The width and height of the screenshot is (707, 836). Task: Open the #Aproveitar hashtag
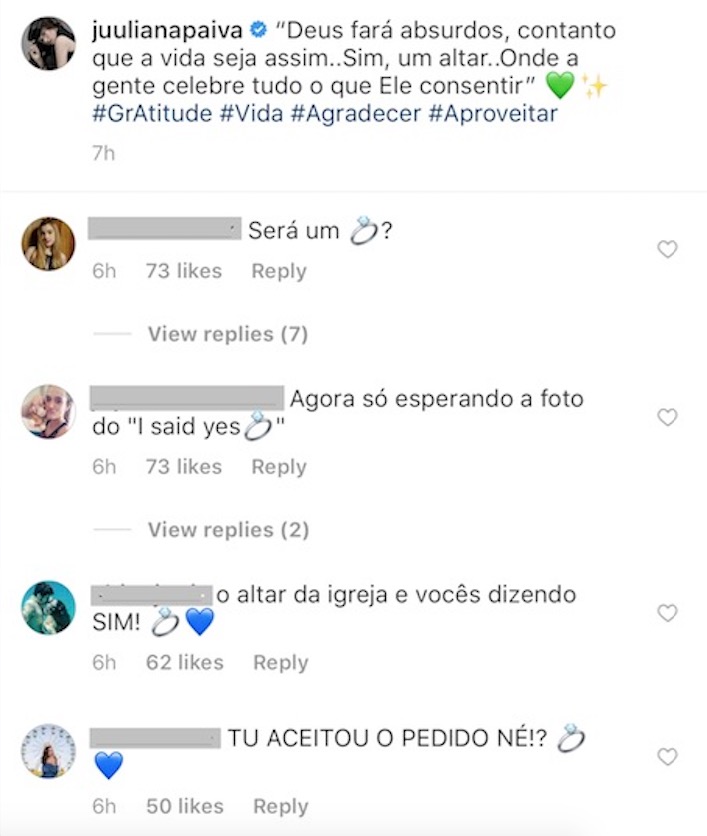[x=493, y=114]
